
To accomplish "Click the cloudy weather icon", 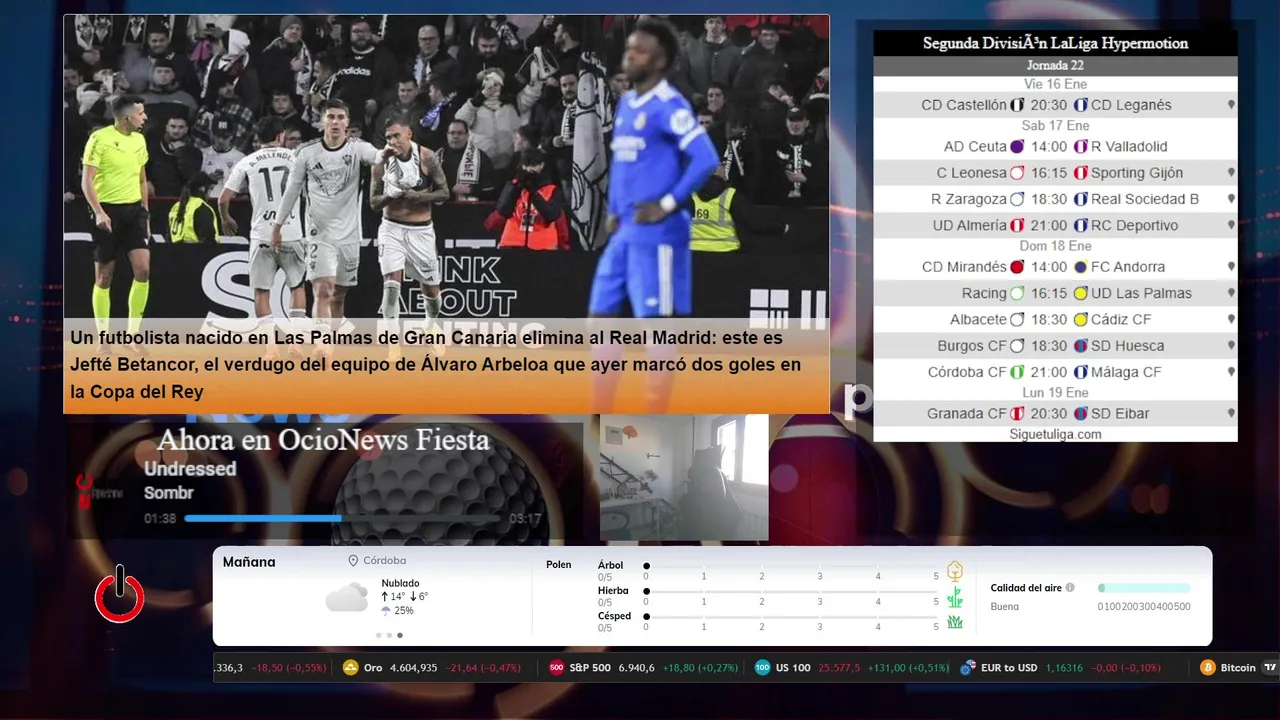I will [x=347, y=598].
